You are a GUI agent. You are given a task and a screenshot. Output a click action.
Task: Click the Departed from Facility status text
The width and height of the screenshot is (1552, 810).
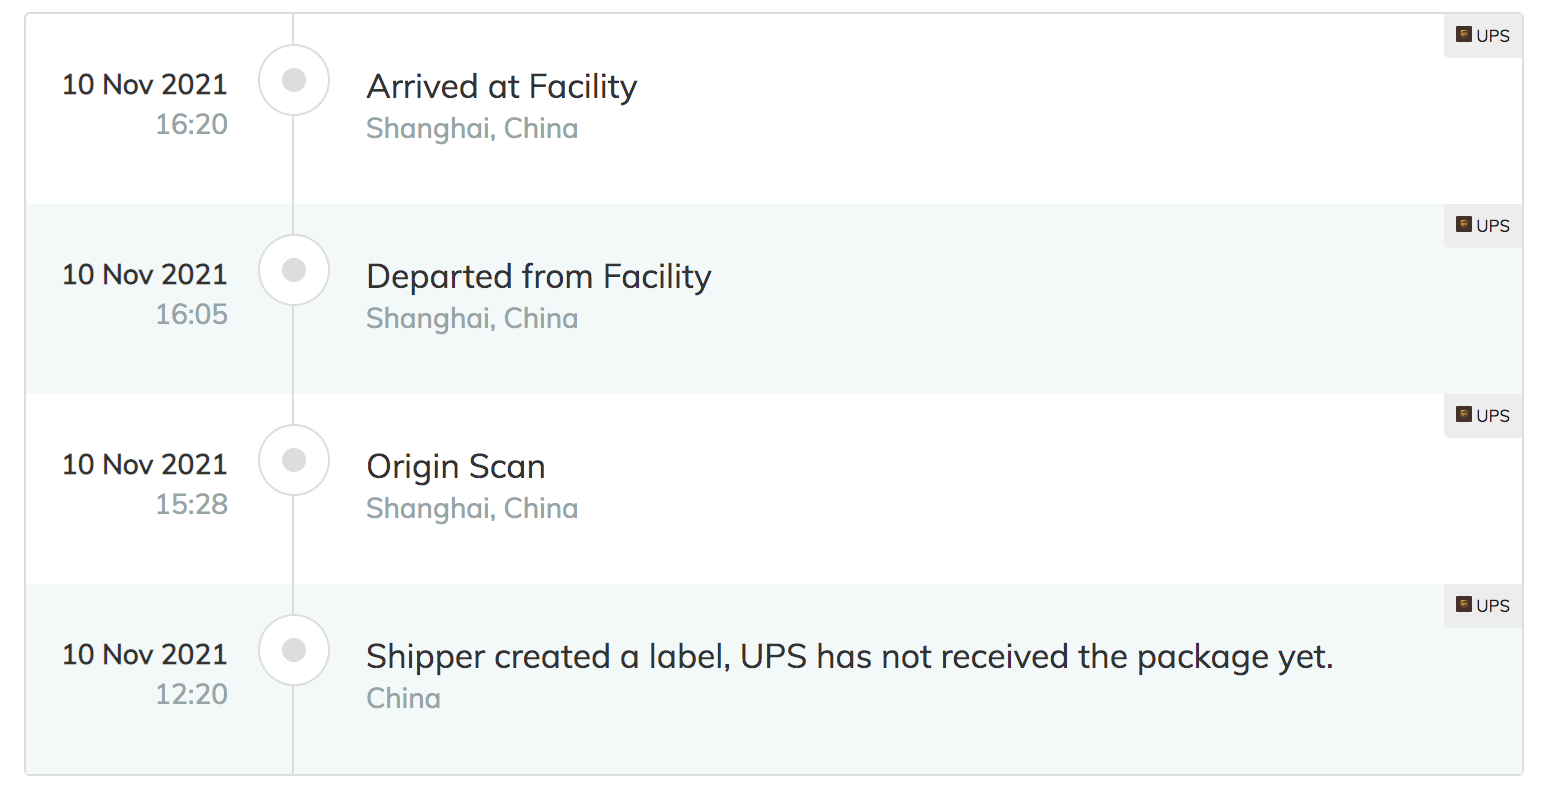pos(539,277)
